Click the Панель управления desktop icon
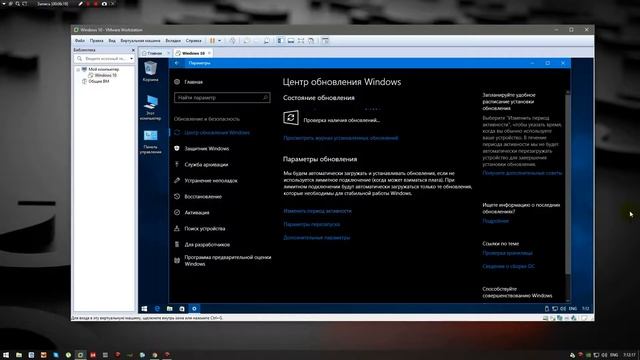This screenshot has width=640, height=360. coord(151,142)
